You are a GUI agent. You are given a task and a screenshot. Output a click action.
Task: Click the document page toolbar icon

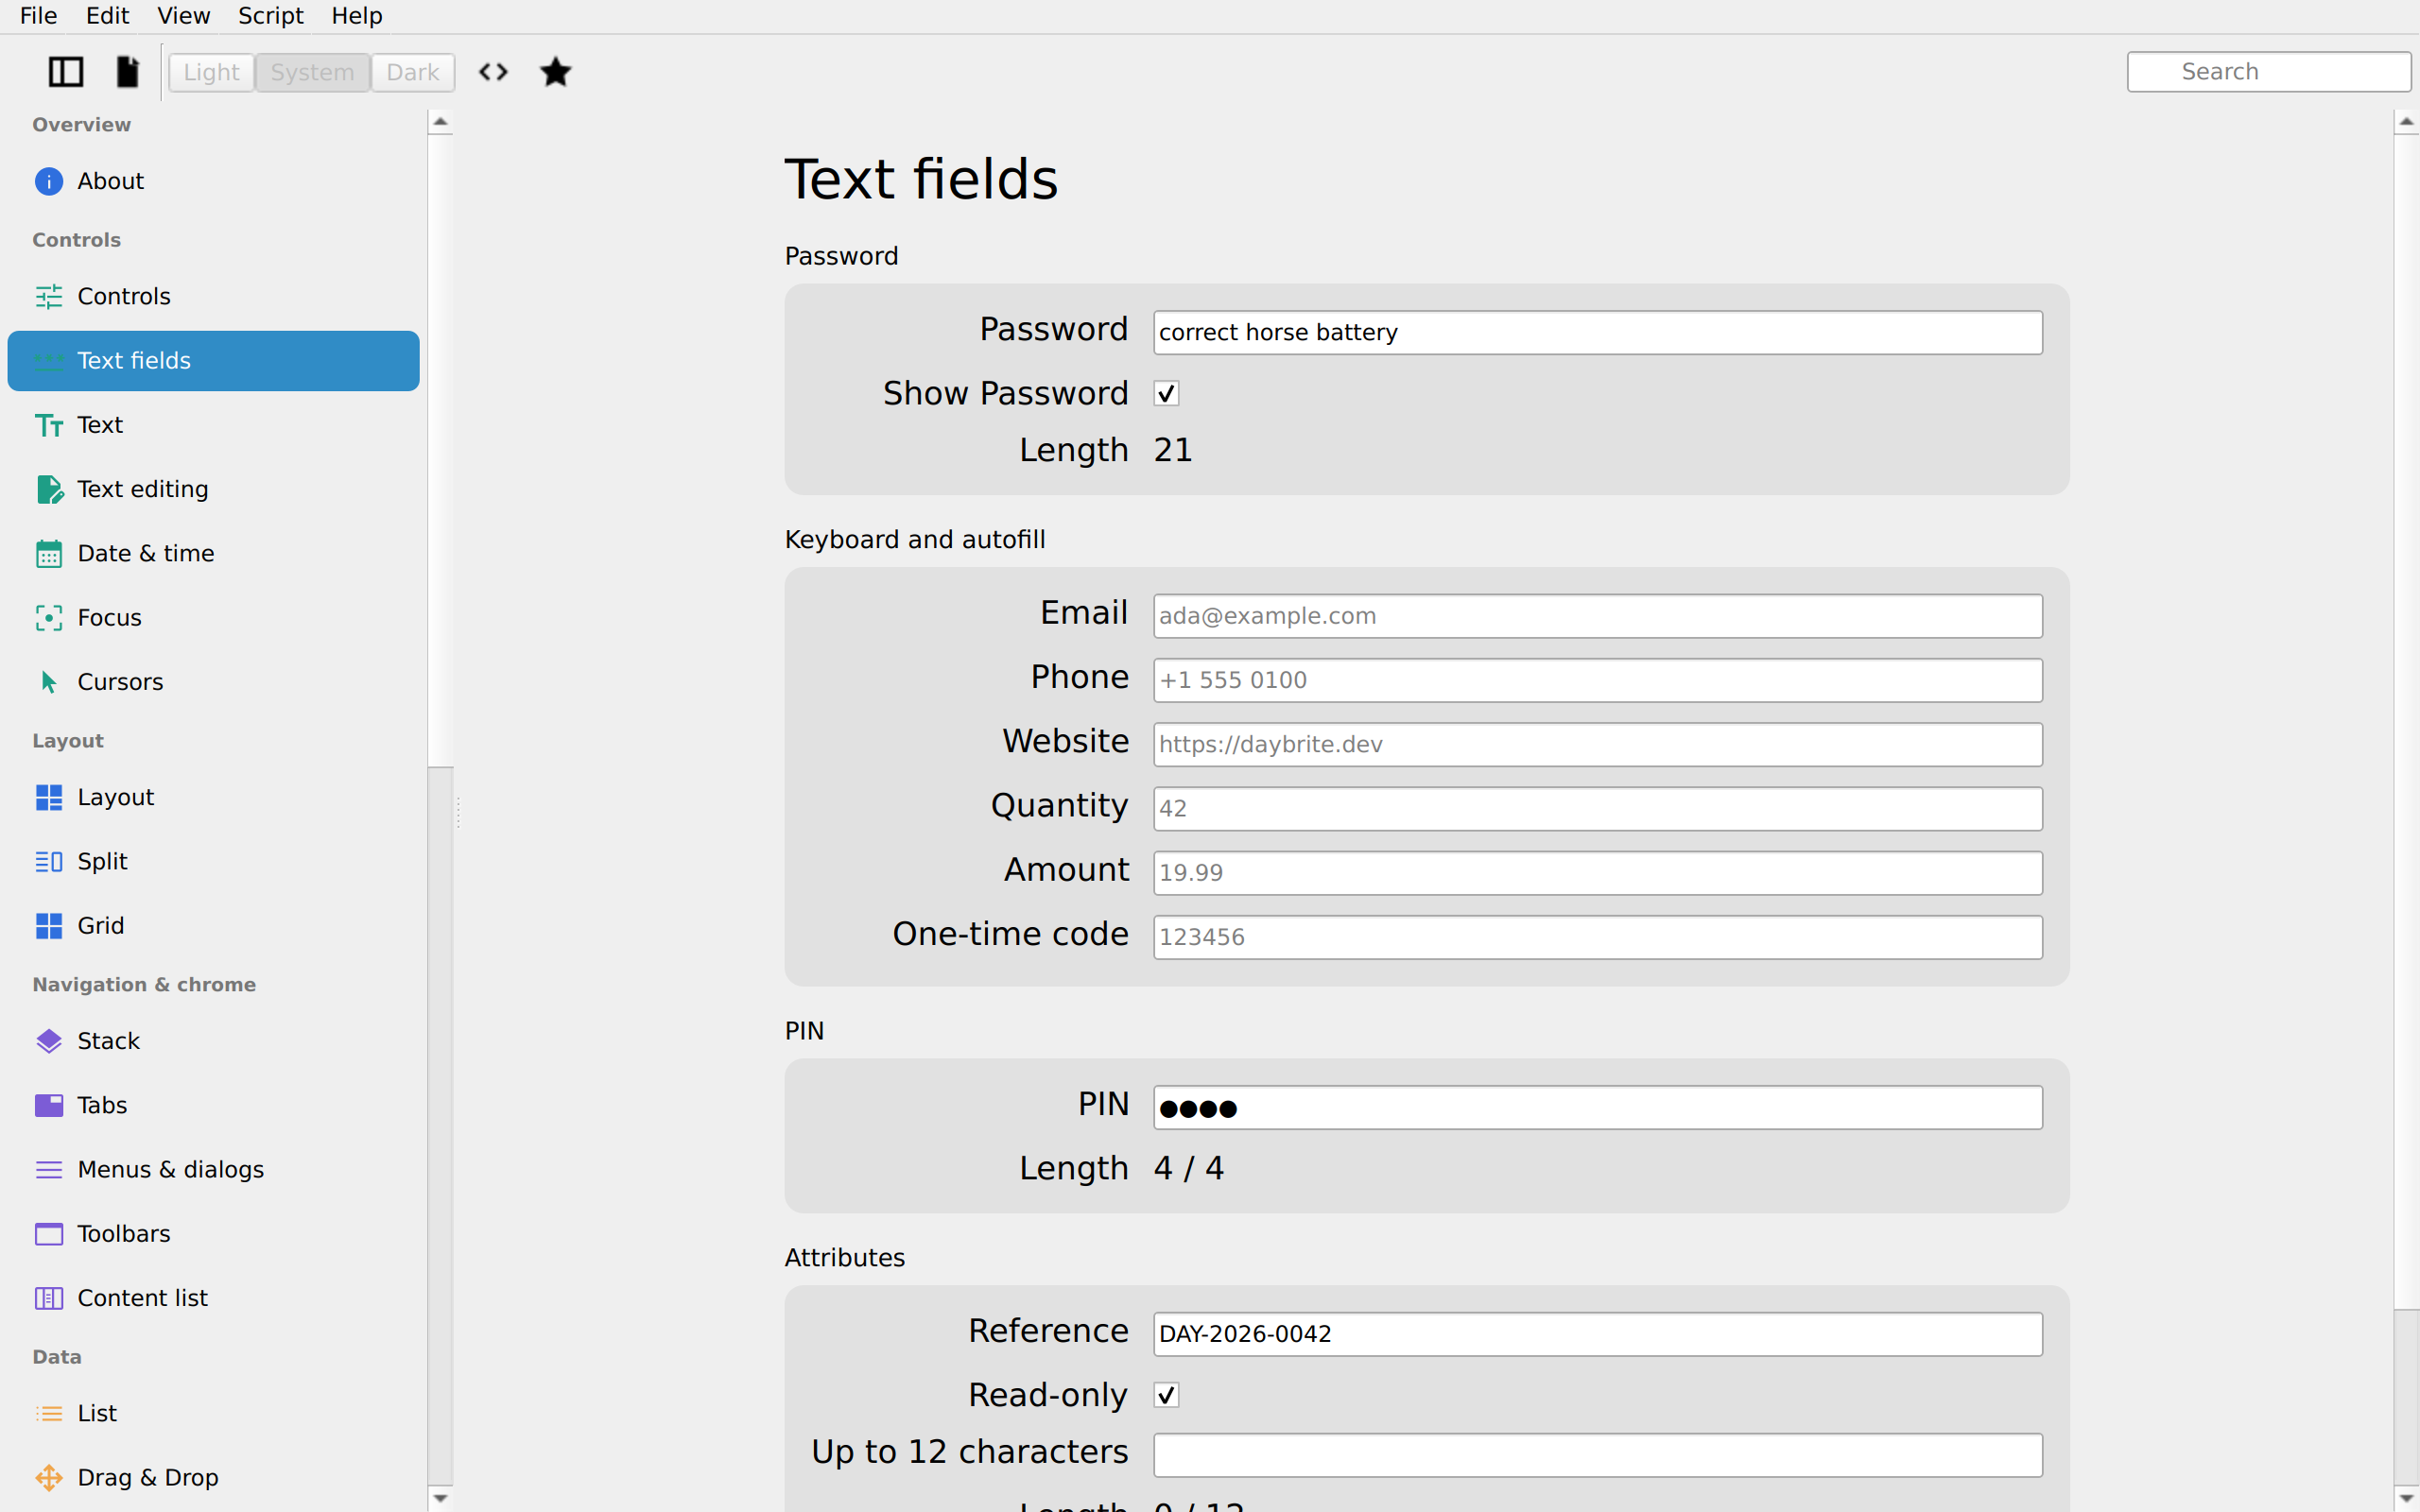pyautogui.click(x=127, y=72)
